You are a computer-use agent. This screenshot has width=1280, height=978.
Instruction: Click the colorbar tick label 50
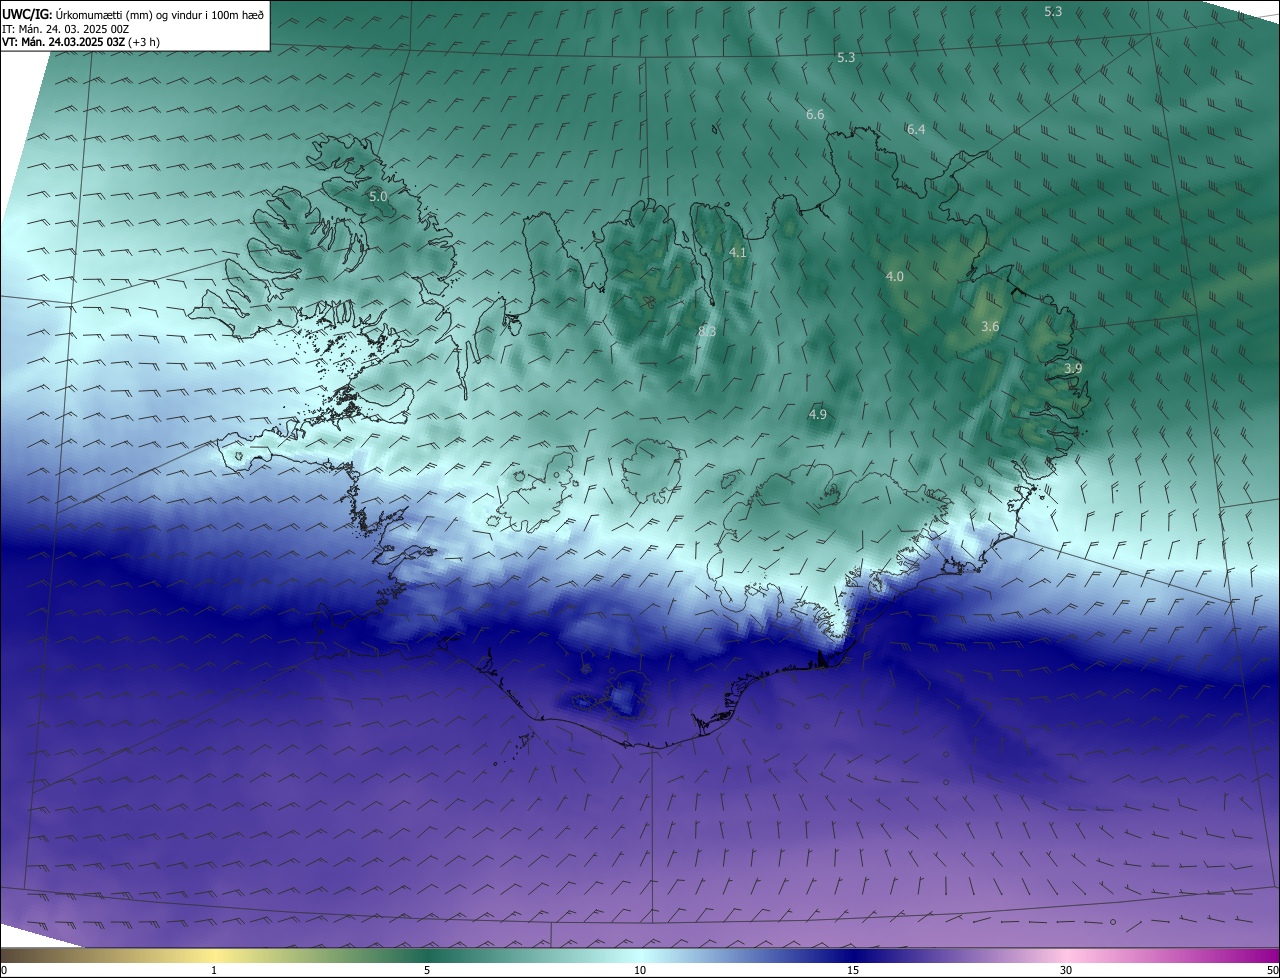tap(1272, 971)
